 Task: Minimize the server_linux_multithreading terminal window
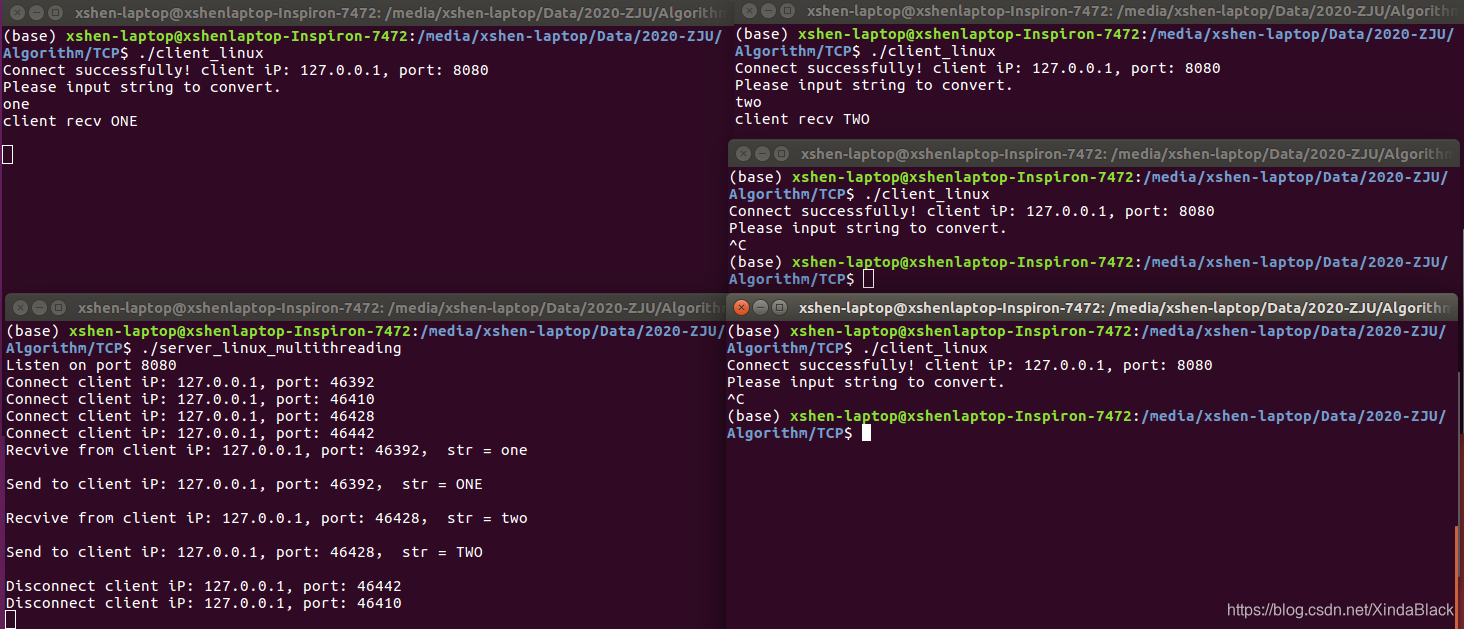39,308
